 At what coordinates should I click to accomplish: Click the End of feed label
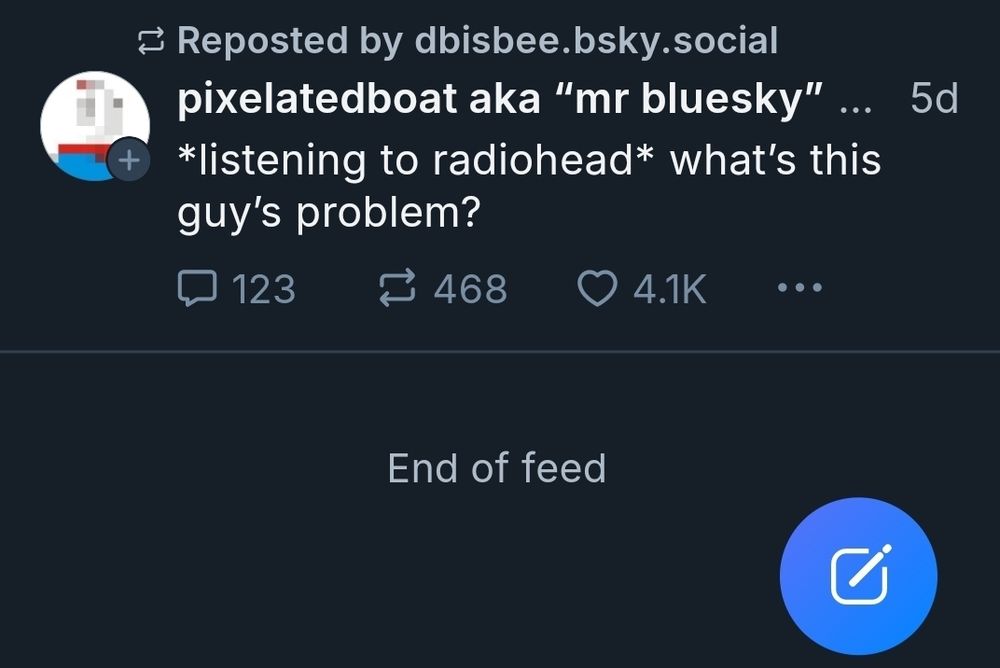tap(497, 468)
